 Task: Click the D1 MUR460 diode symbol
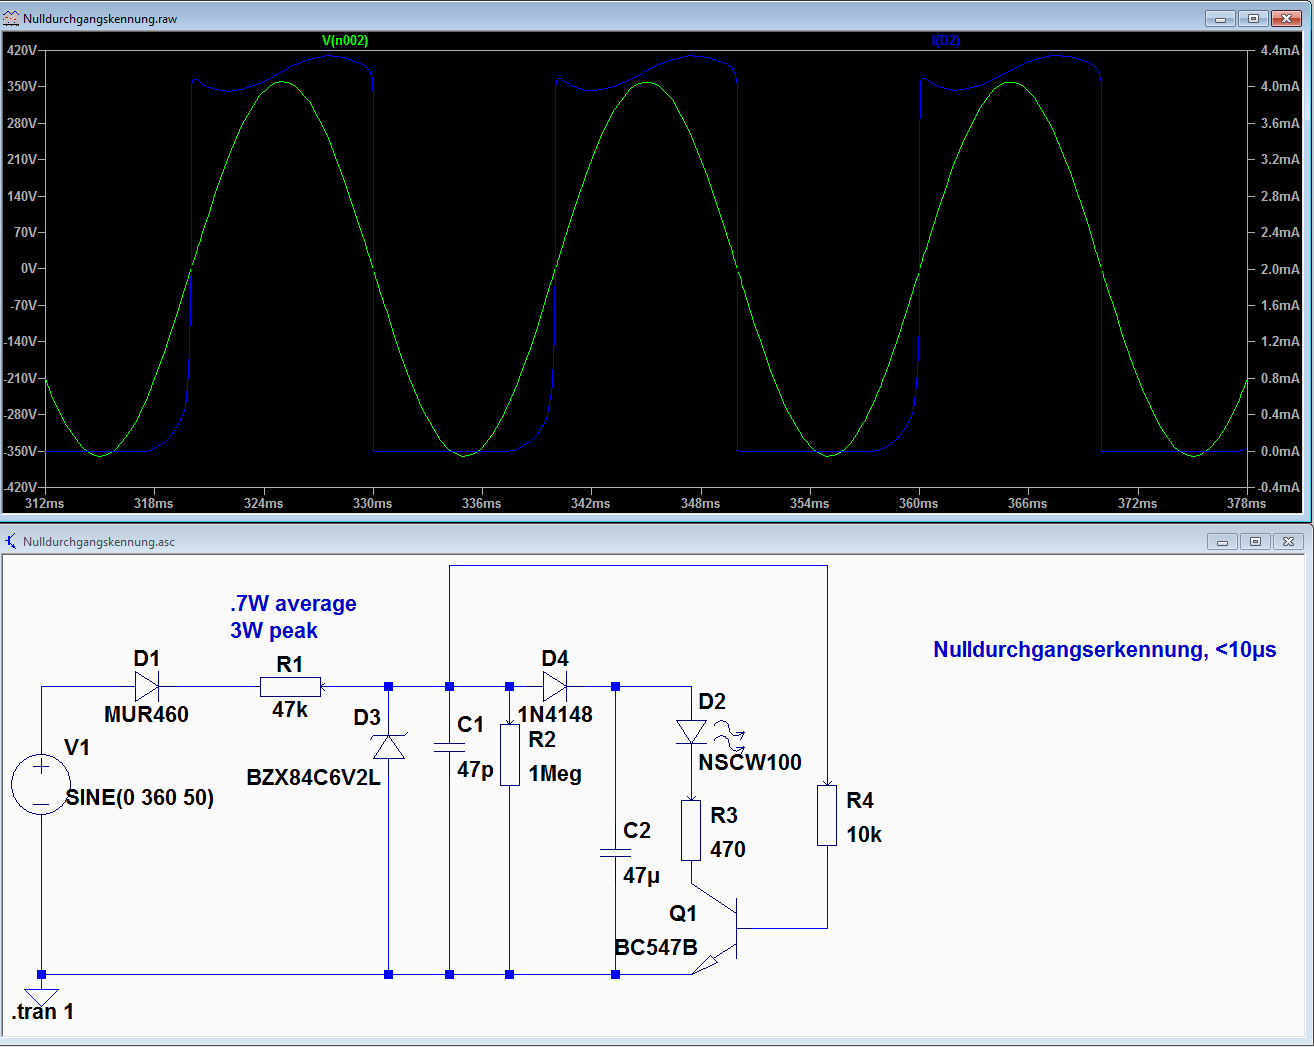coord(147,686)
